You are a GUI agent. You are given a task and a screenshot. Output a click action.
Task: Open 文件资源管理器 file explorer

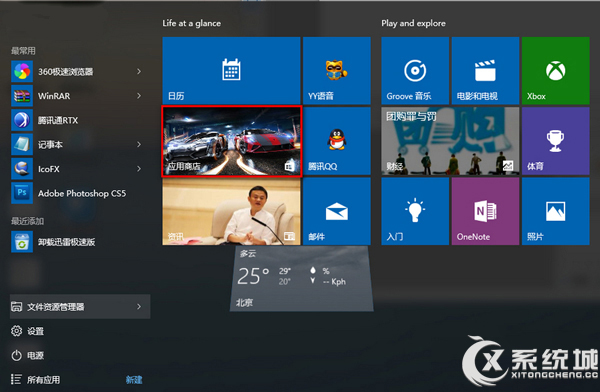click(x=80, y=307)
